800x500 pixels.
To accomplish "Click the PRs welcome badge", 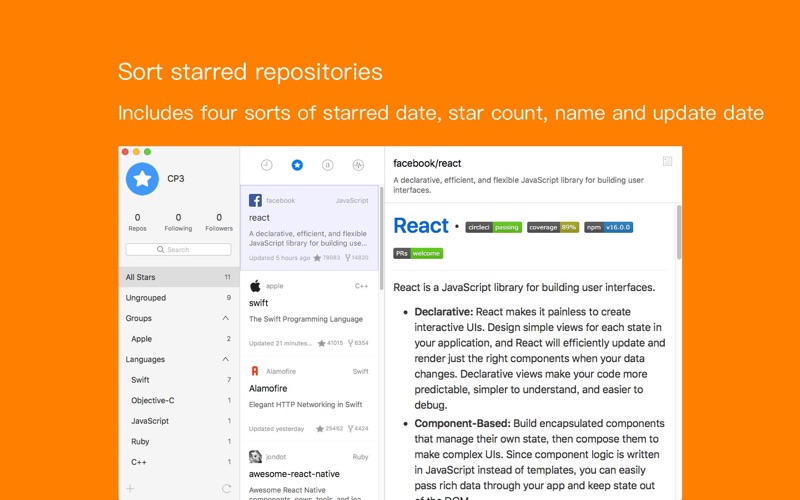I will pos(418,253).
